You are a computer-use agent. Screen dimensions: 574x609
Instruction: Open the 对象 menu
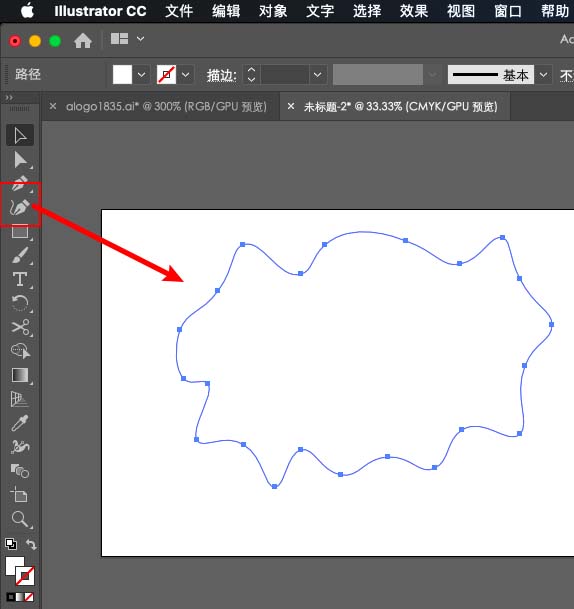click(273, 11)
